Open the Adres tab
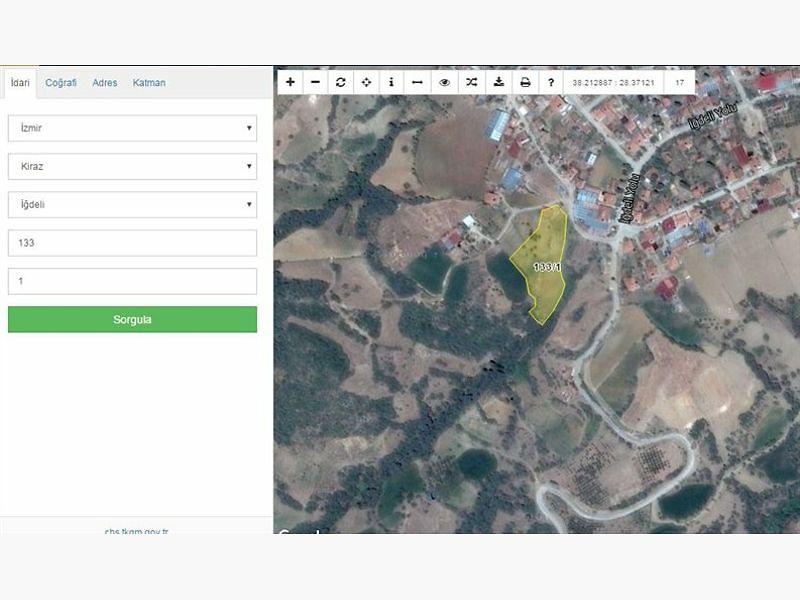Screen dimensions: 800x600 click(x=105, y=83)
